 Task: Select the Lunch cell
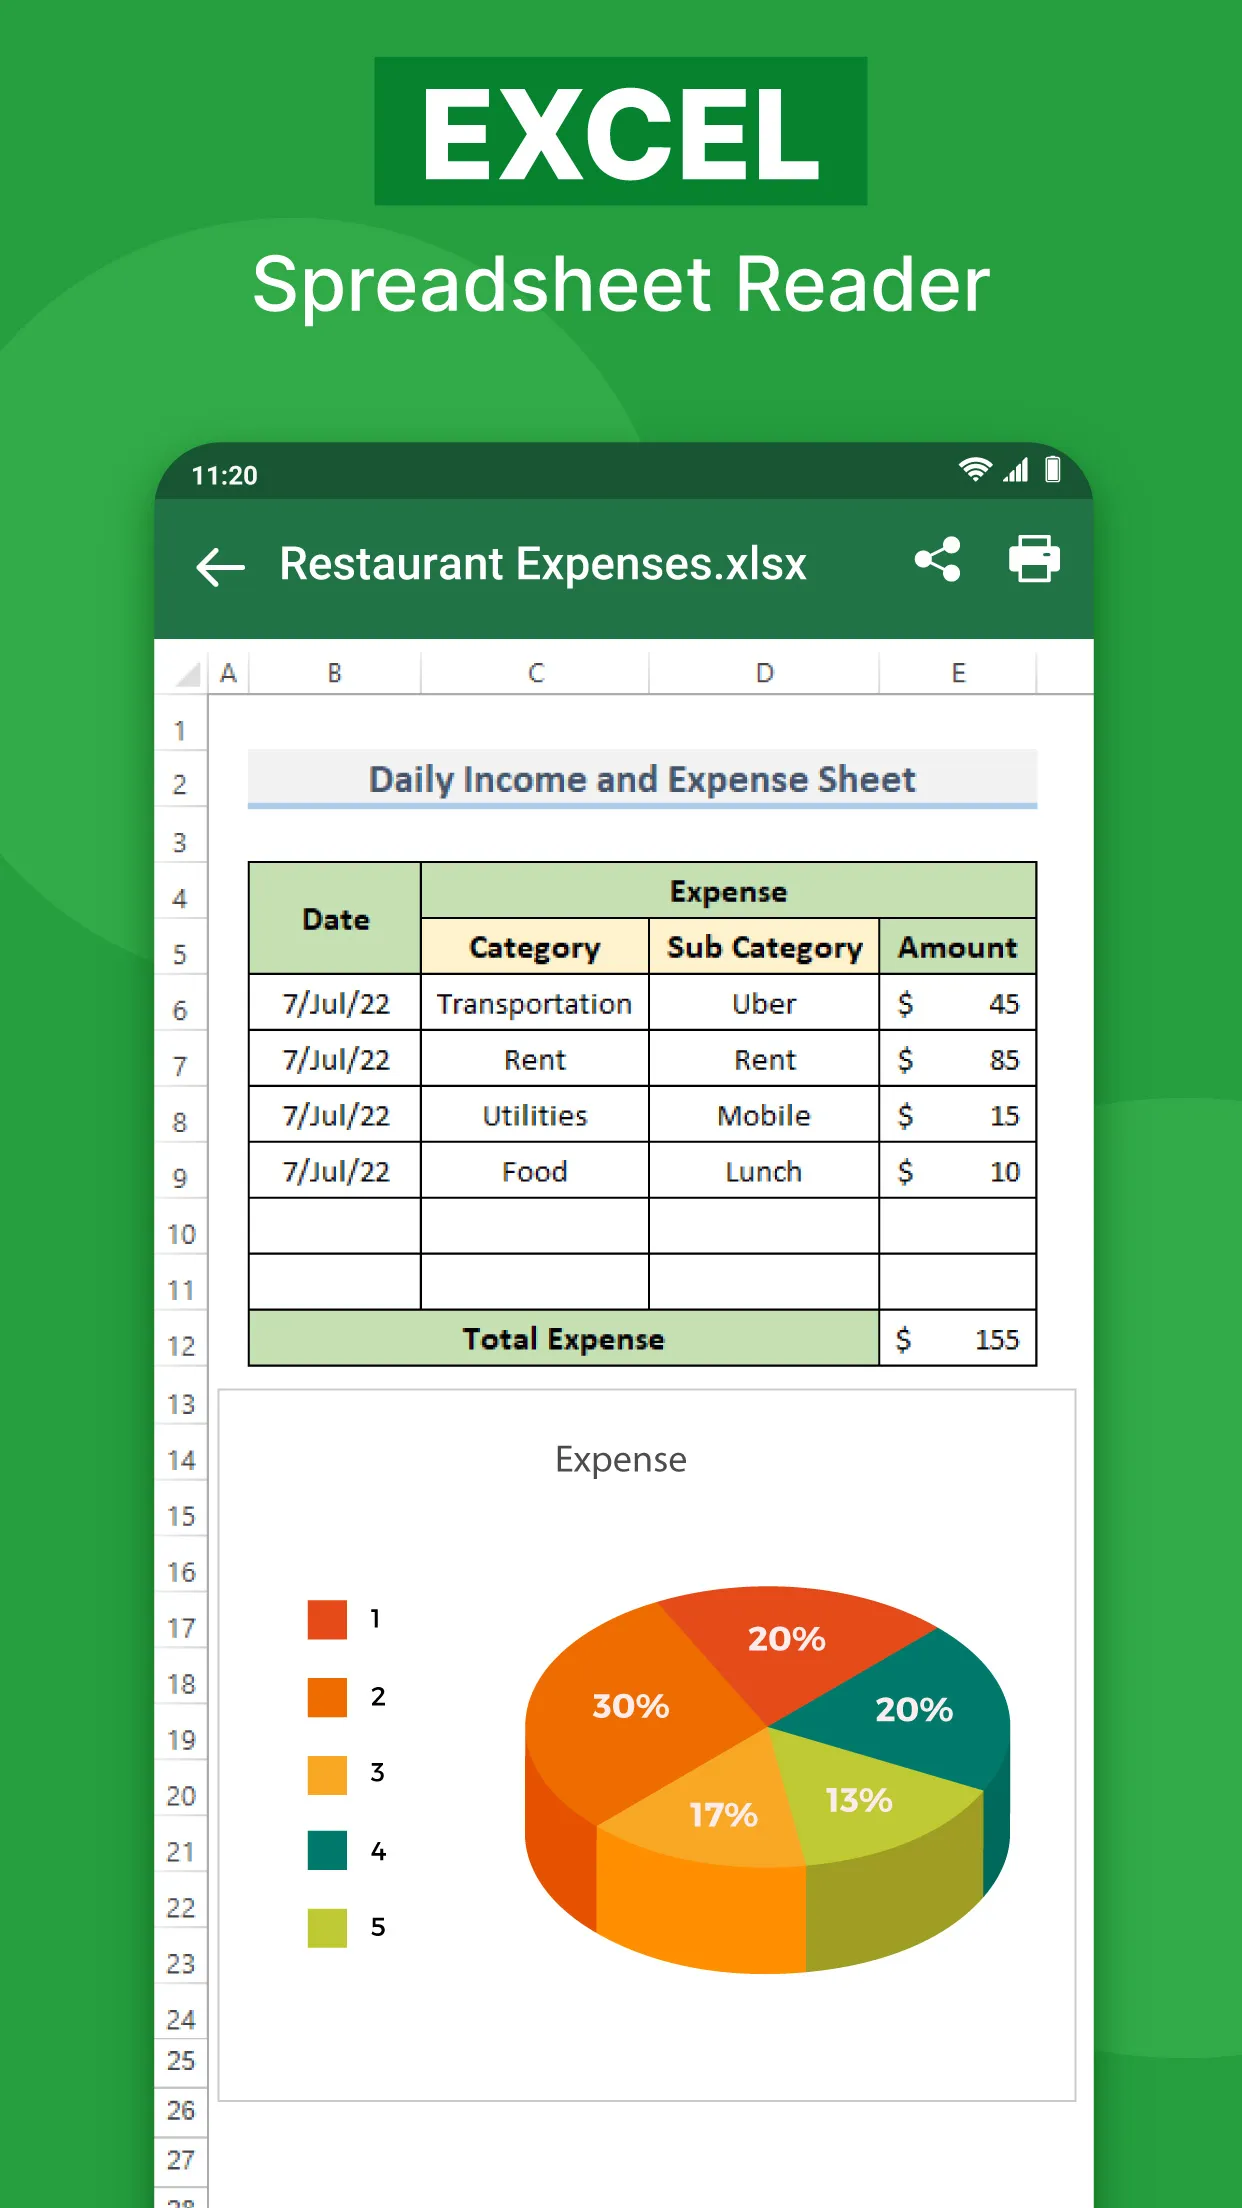[765, 1171]
